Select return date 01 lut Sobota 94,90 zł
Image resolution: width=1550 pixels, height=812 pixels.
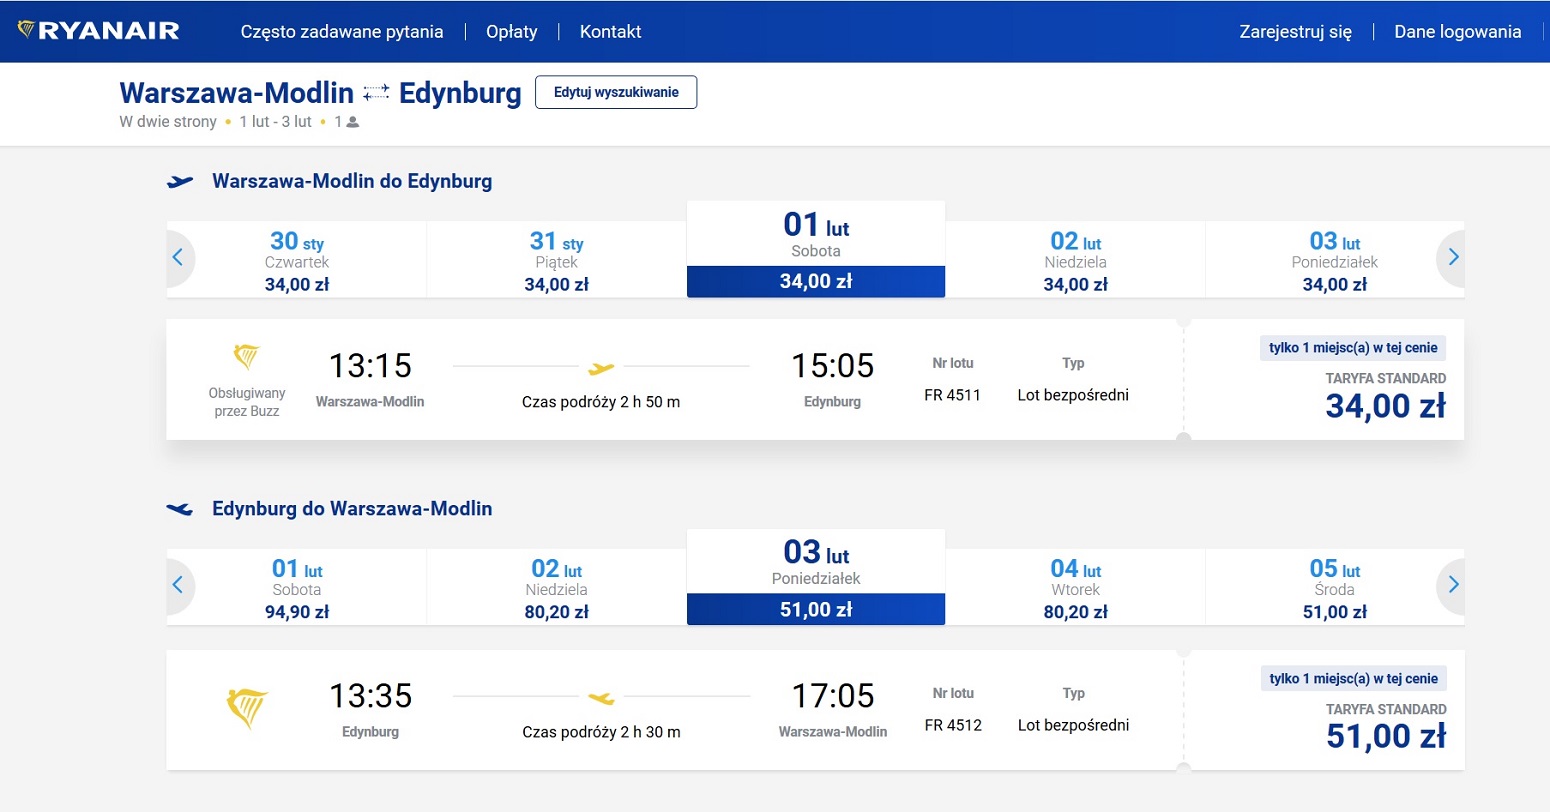[297, 588]
